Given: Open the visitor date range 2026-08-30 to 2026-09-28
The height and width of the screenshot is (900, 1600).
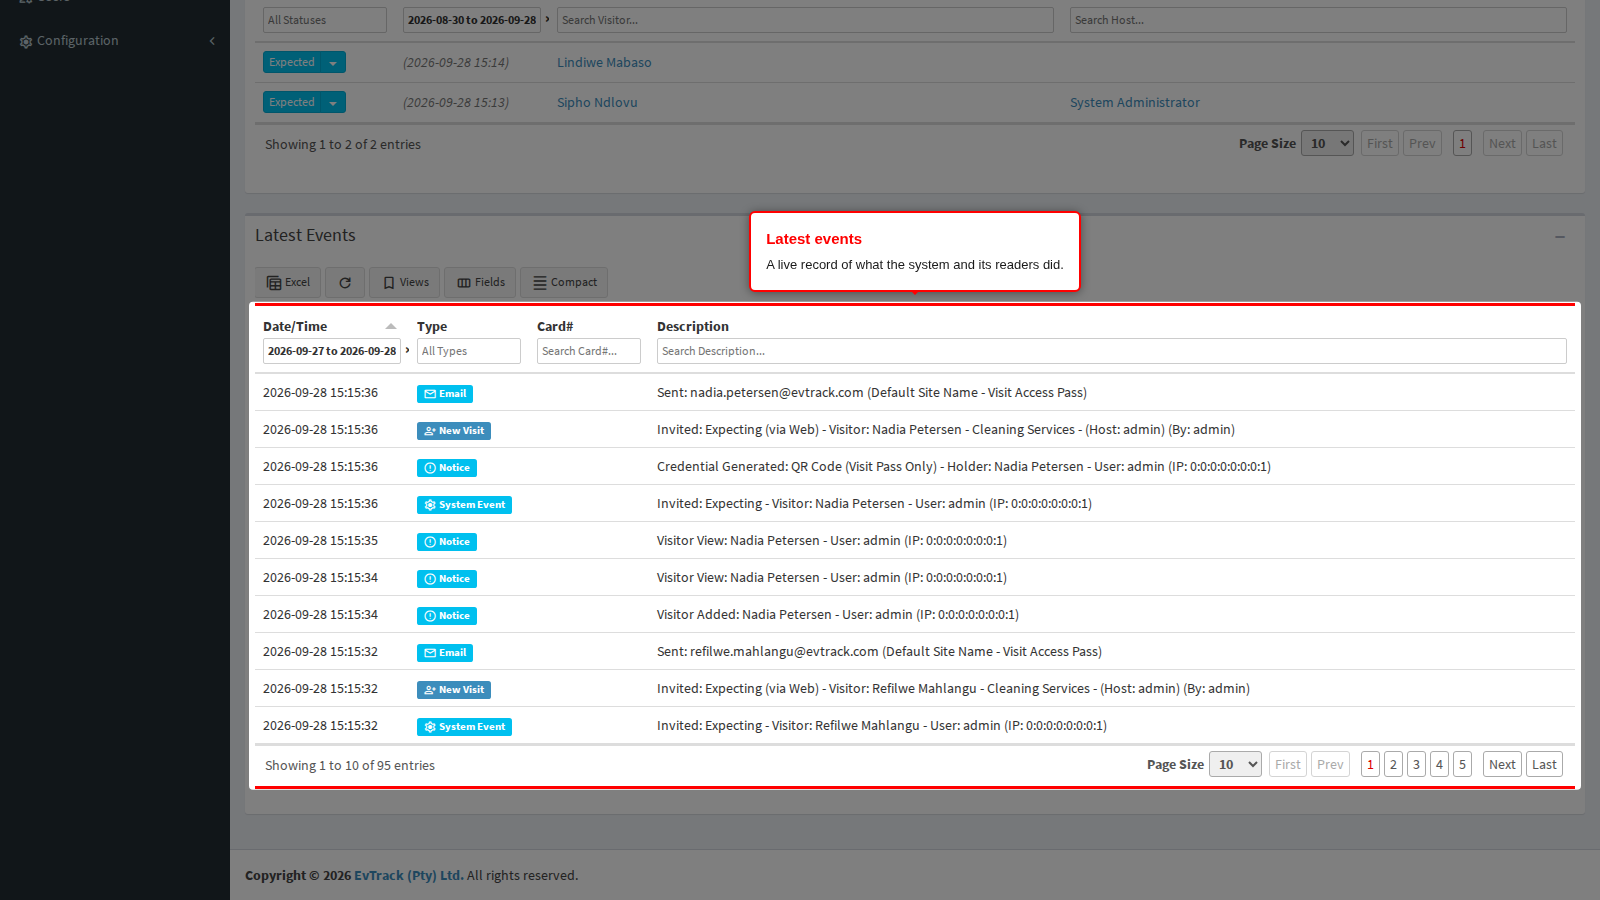Looking at the screenshot, I should [472, 20].
